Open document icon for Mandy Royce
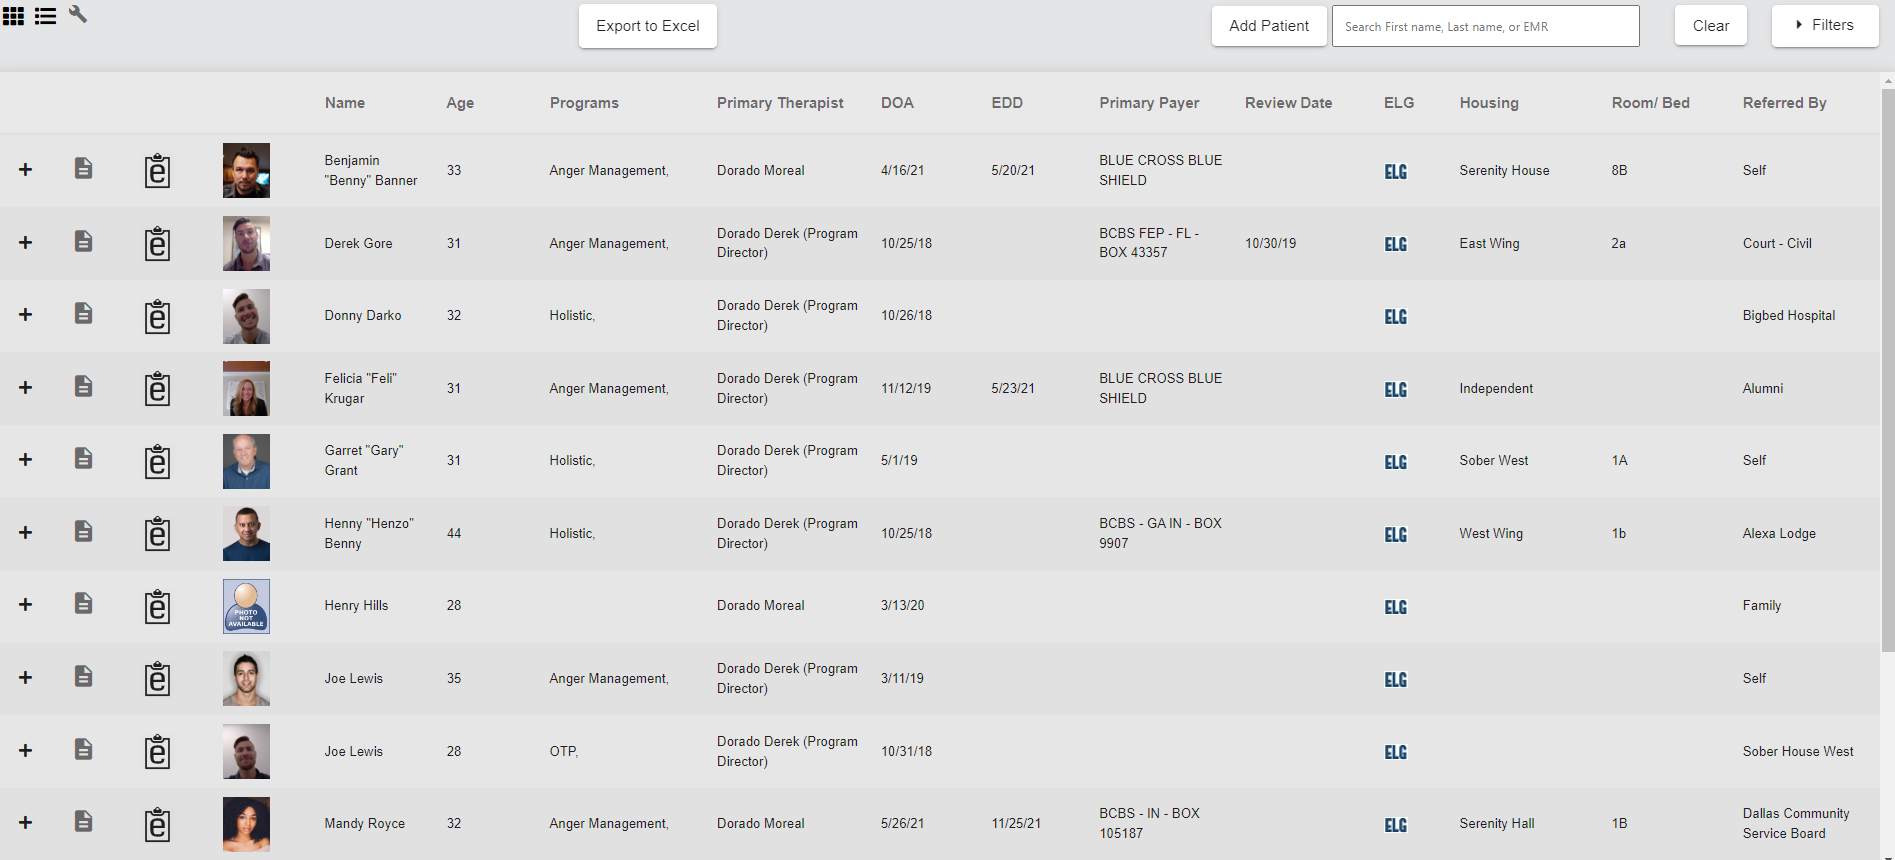Screen dimensions: 1895x860 click(84, 821)
